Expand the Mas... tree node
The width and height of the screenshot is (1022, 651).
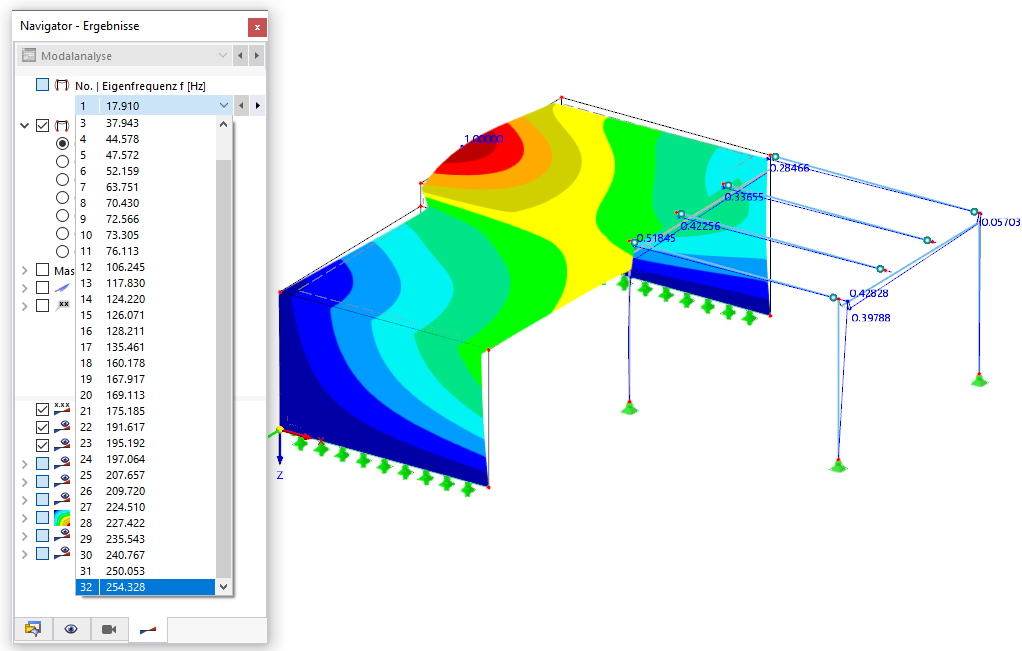(x=25, y=270)
